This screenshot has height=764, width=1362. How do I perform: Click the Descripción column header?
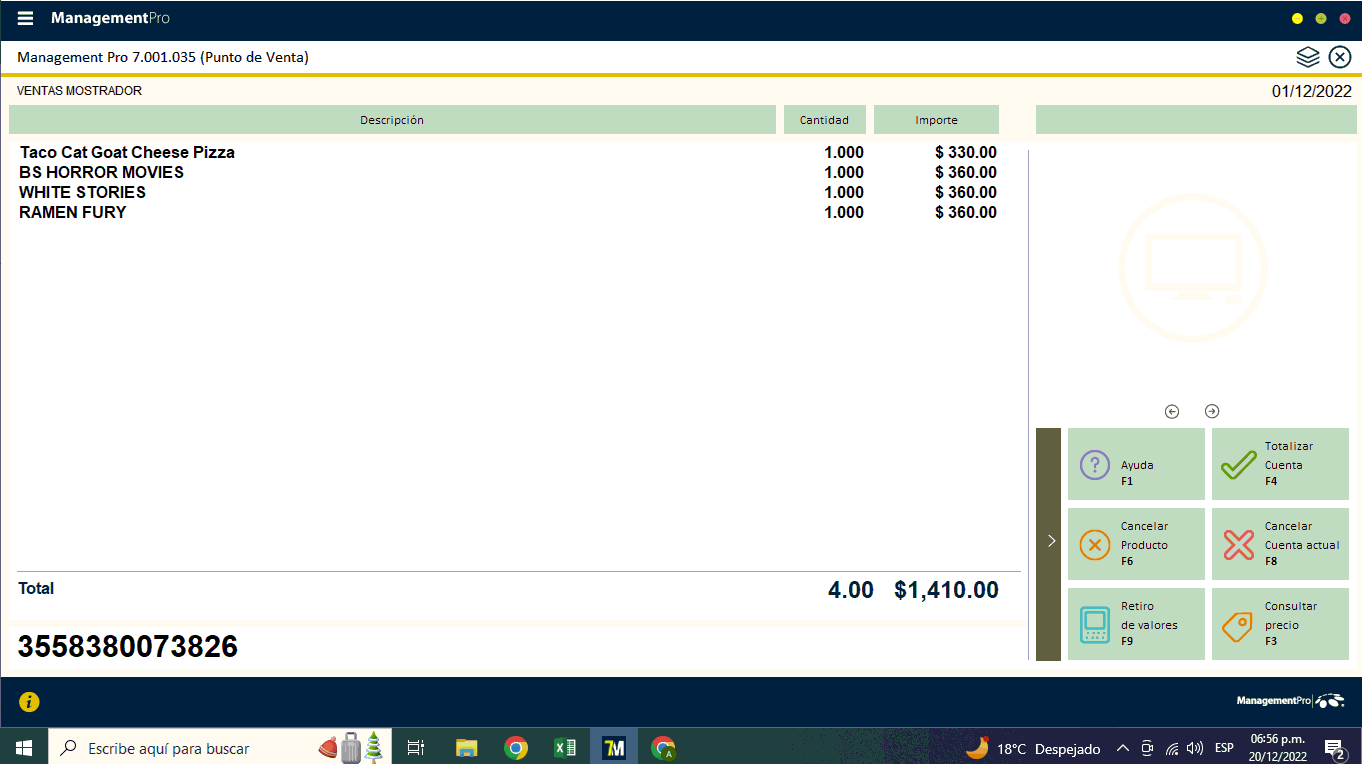pos(392,120)
